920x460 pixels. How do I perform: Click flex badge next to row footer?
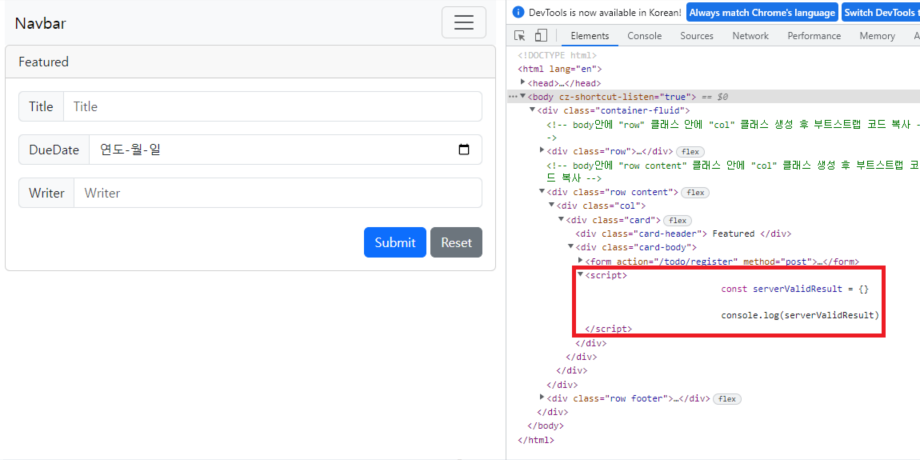tap(727, 399)
